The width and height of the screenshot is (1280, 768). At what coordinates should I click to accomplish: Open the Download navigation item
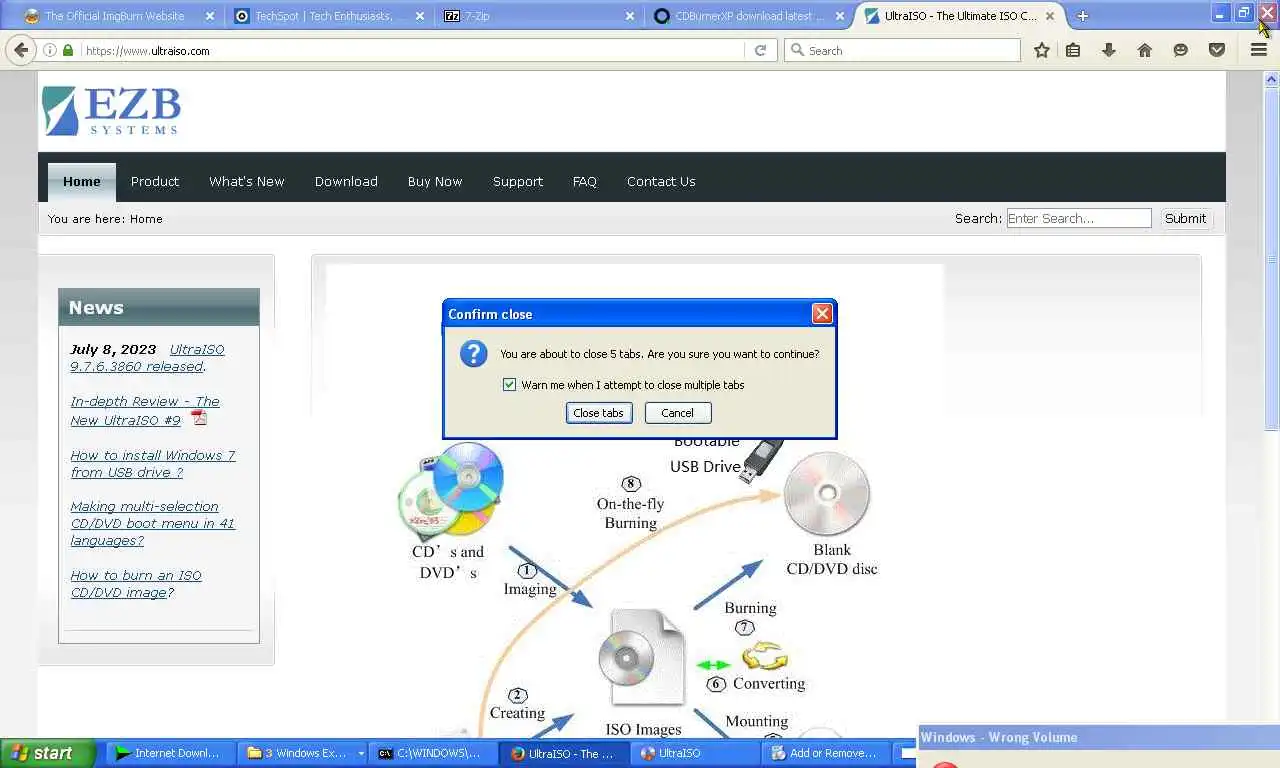coord(346,181)
